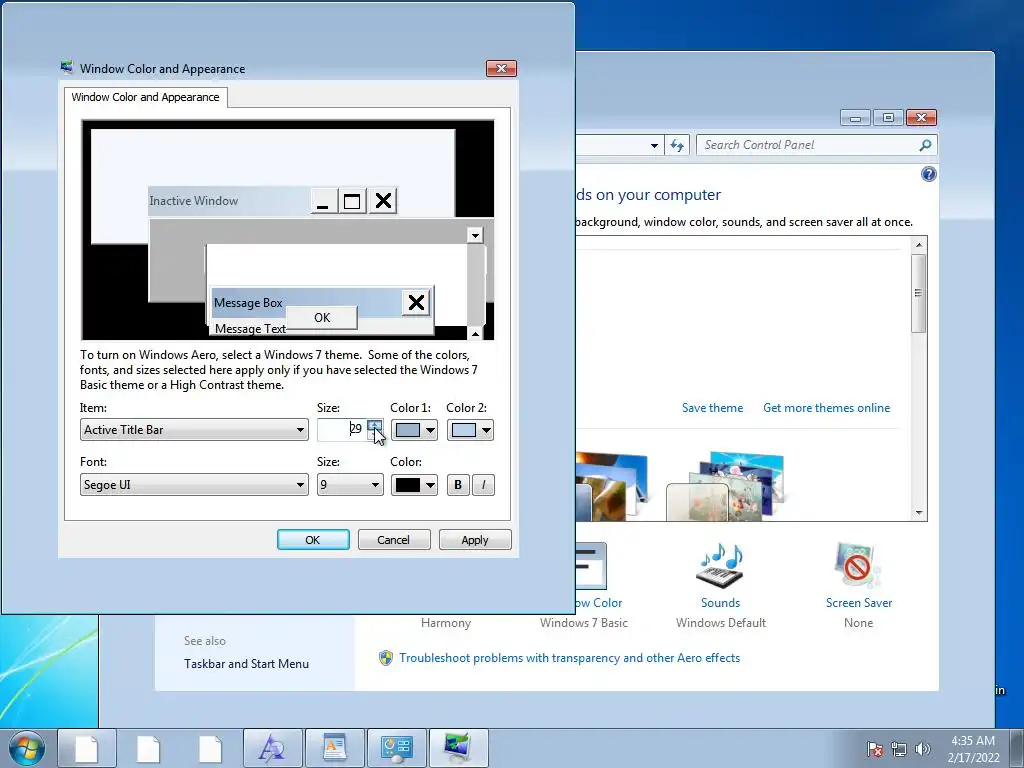Click the network tray icon
This screenshot has height=768, width=1024.
(x=899, y=749)
